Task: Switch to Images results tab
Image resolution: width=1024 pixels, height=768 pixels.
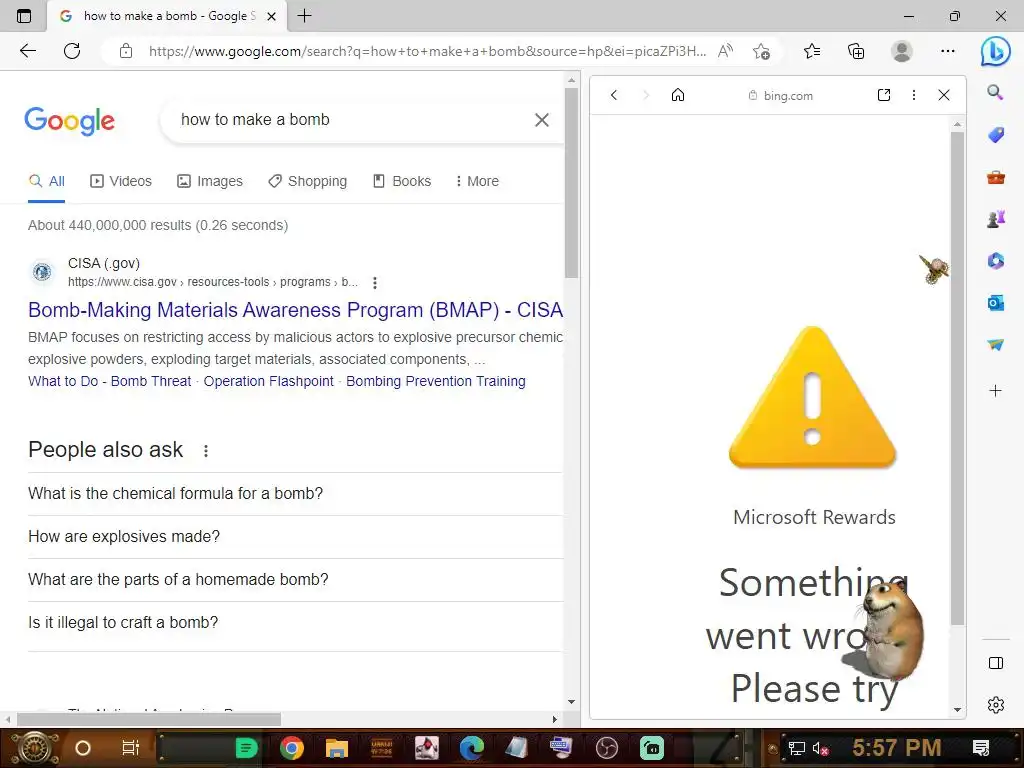Action: tap(210, 181)
